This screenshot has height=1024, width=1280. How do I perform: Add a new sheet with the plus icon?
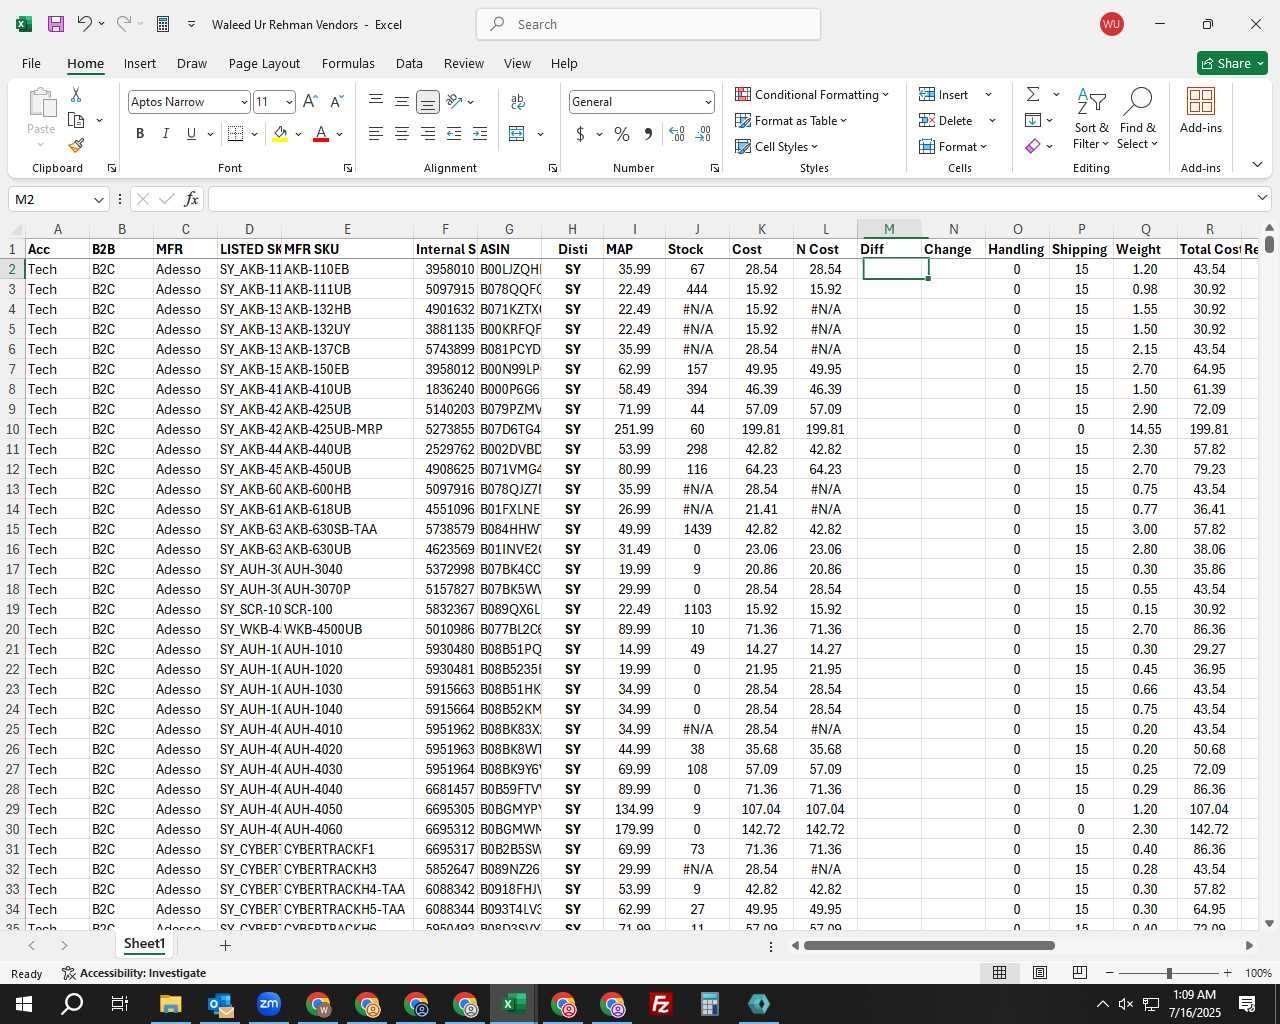click(x=225, y=945)
